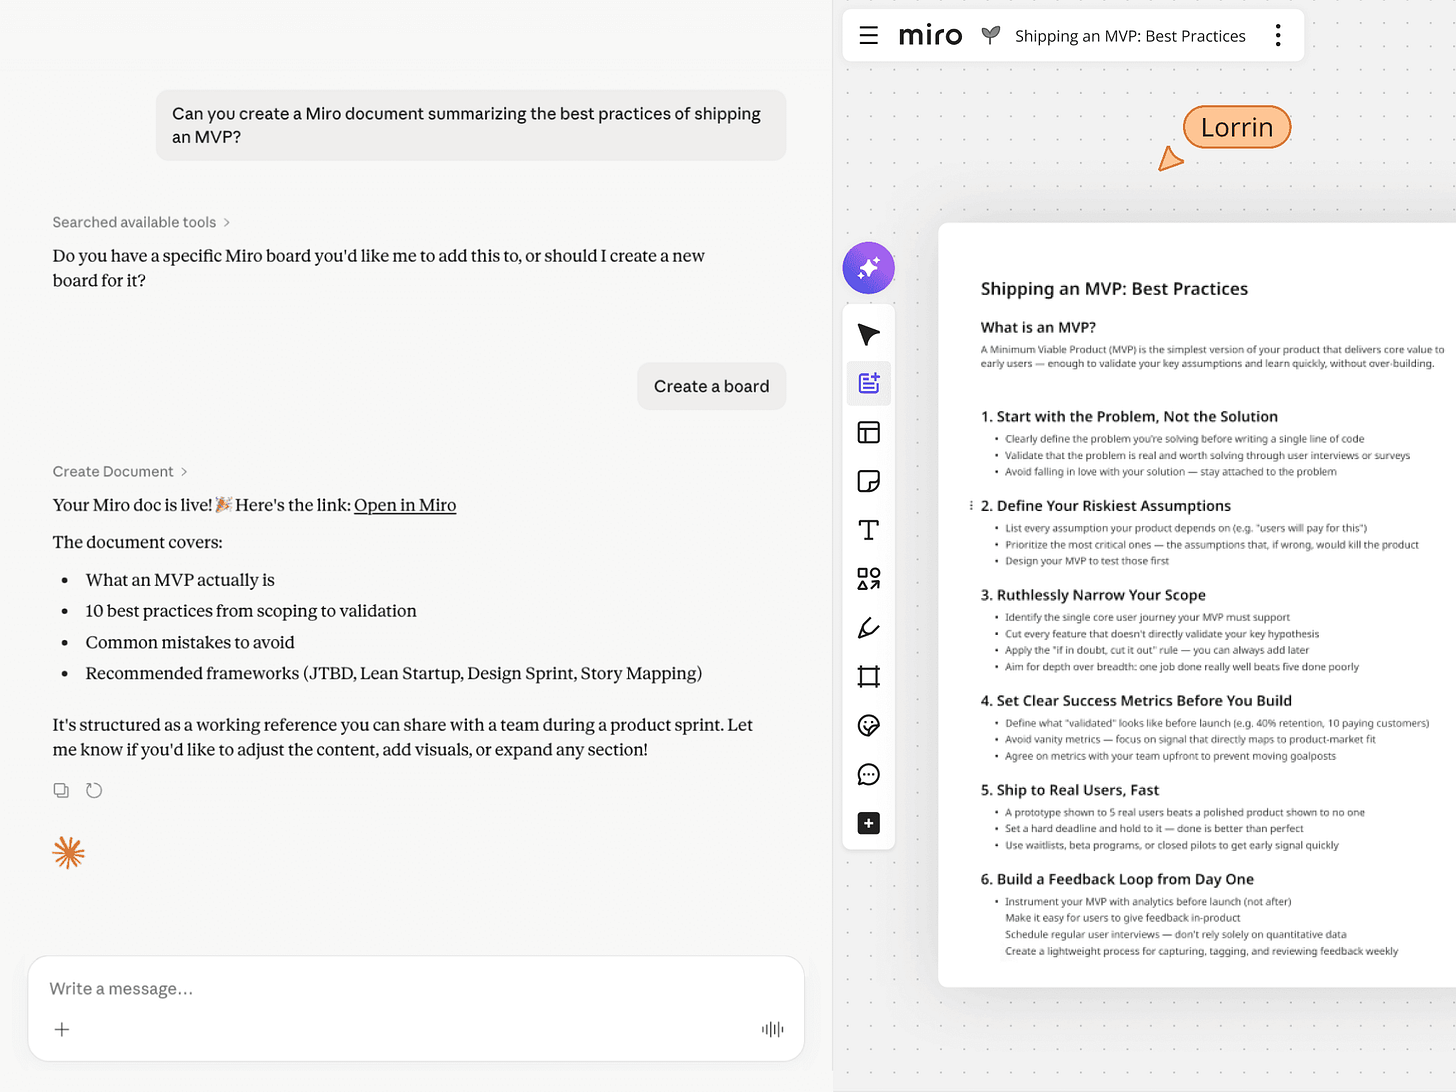Viewport: 1456px width, 1092px height.
Task: Click the doc line 'Make it easy for users to give feedback in-product'
Action: pyautogui.click(x=1122, y=917)
